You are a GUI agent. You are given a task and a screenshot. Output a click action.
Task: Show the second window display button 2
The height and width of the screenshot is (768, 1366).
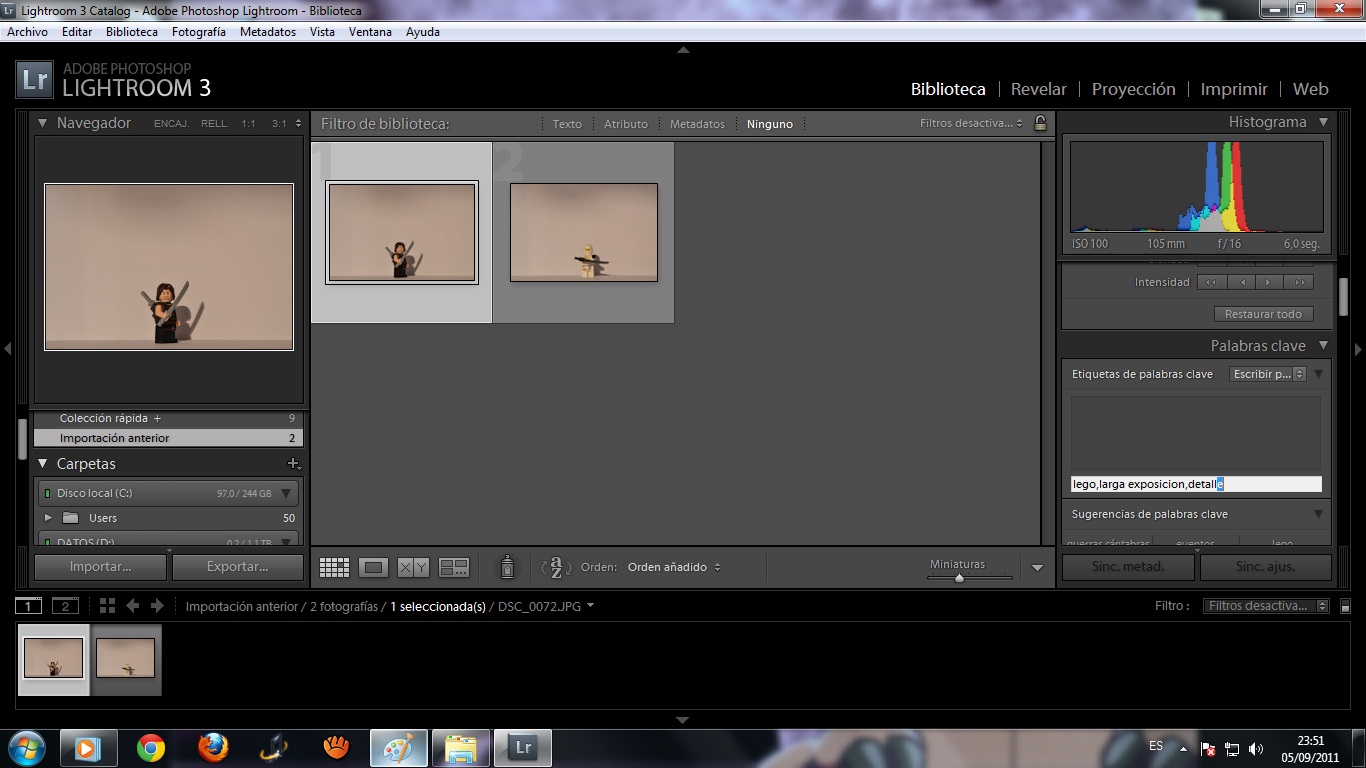65,606
